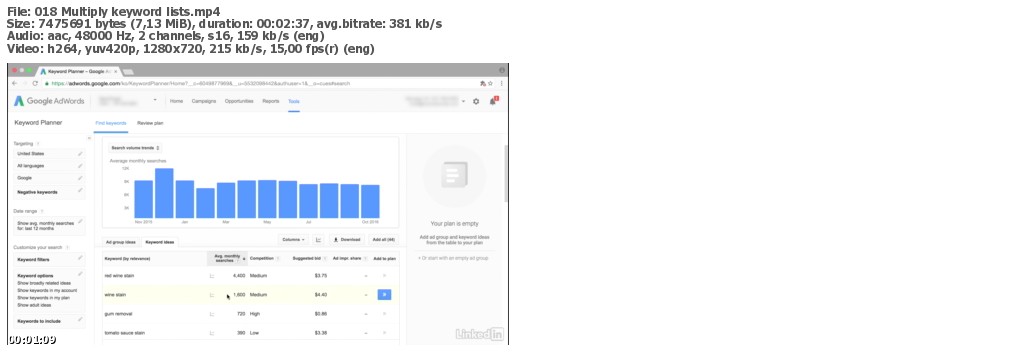Add gum removal to plan arrow
This screenshot has height=363, width=1024.
point(384,314)
